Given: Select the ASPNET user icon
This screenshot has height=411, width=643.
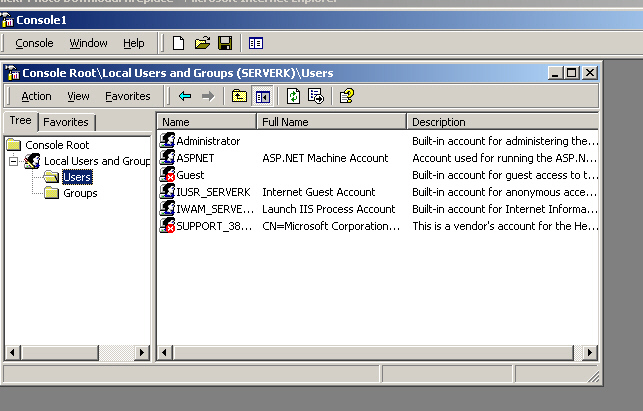Looking at the screenshot, I should tap(167, 158).
